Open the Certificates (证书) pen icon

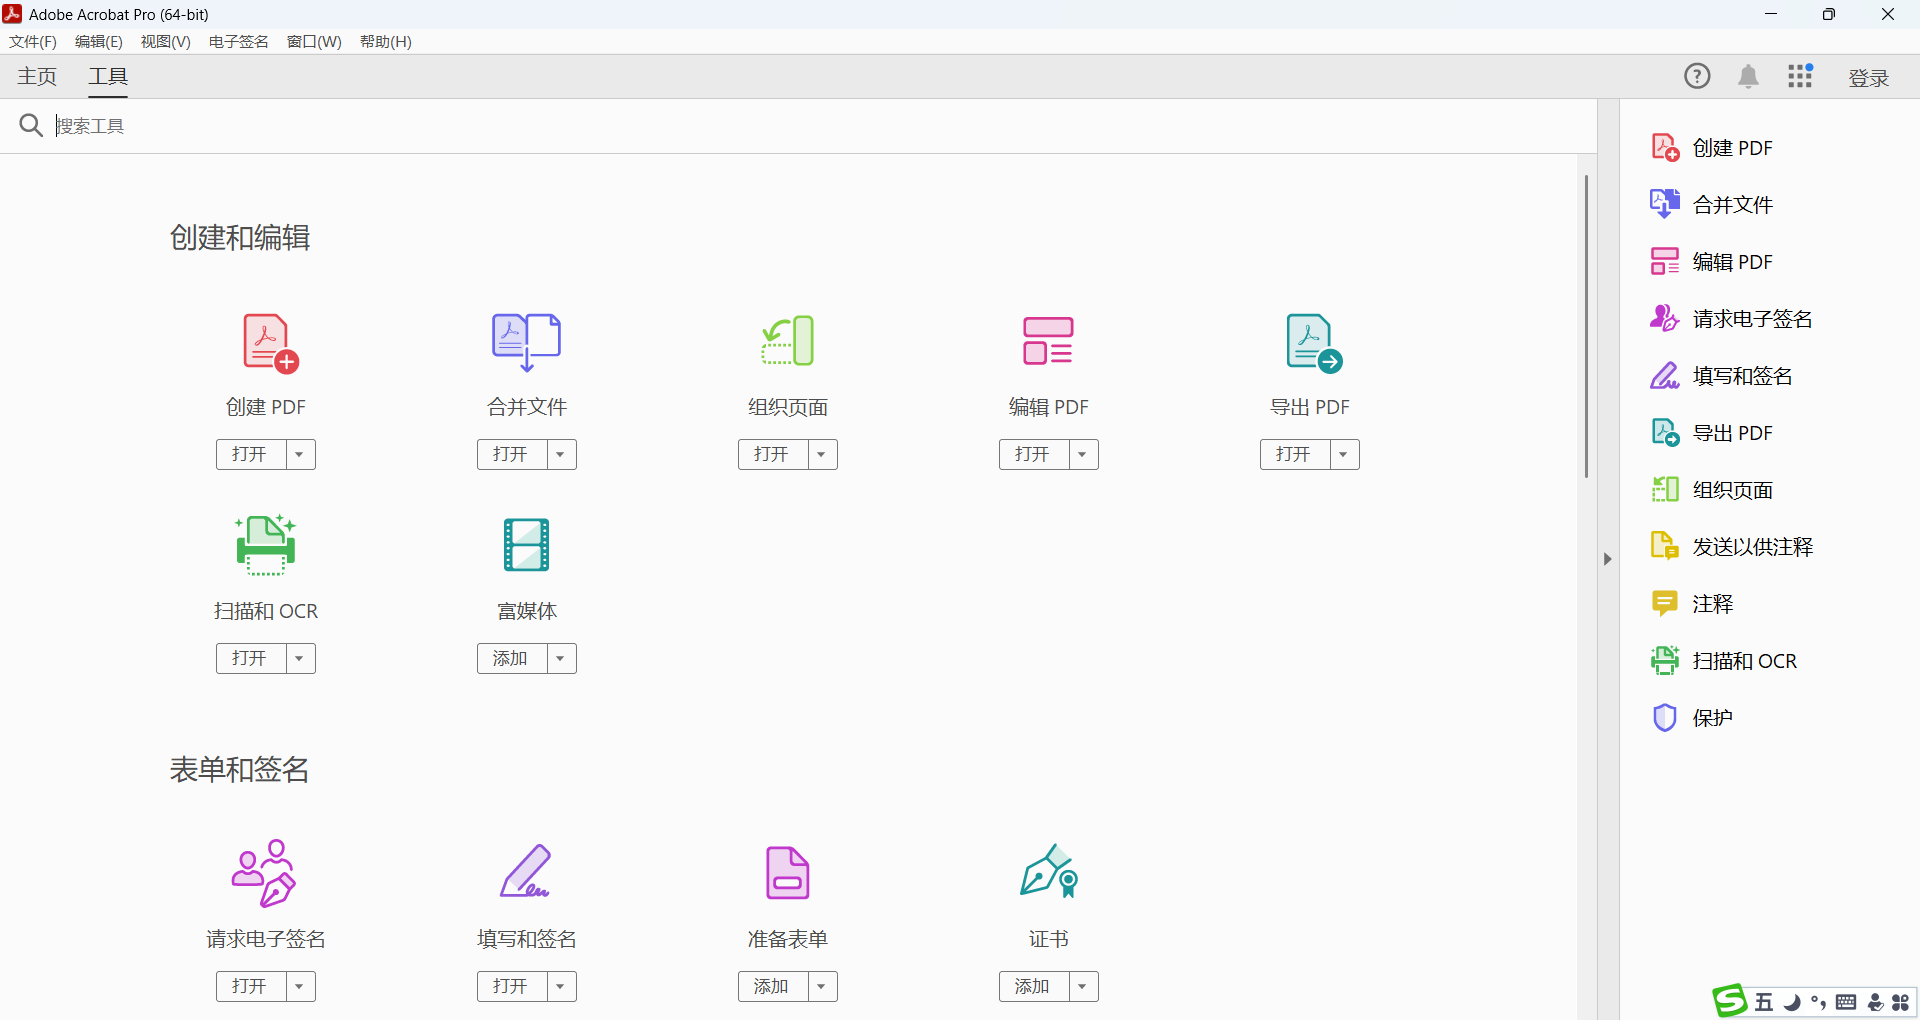(x=1048, y=873)
